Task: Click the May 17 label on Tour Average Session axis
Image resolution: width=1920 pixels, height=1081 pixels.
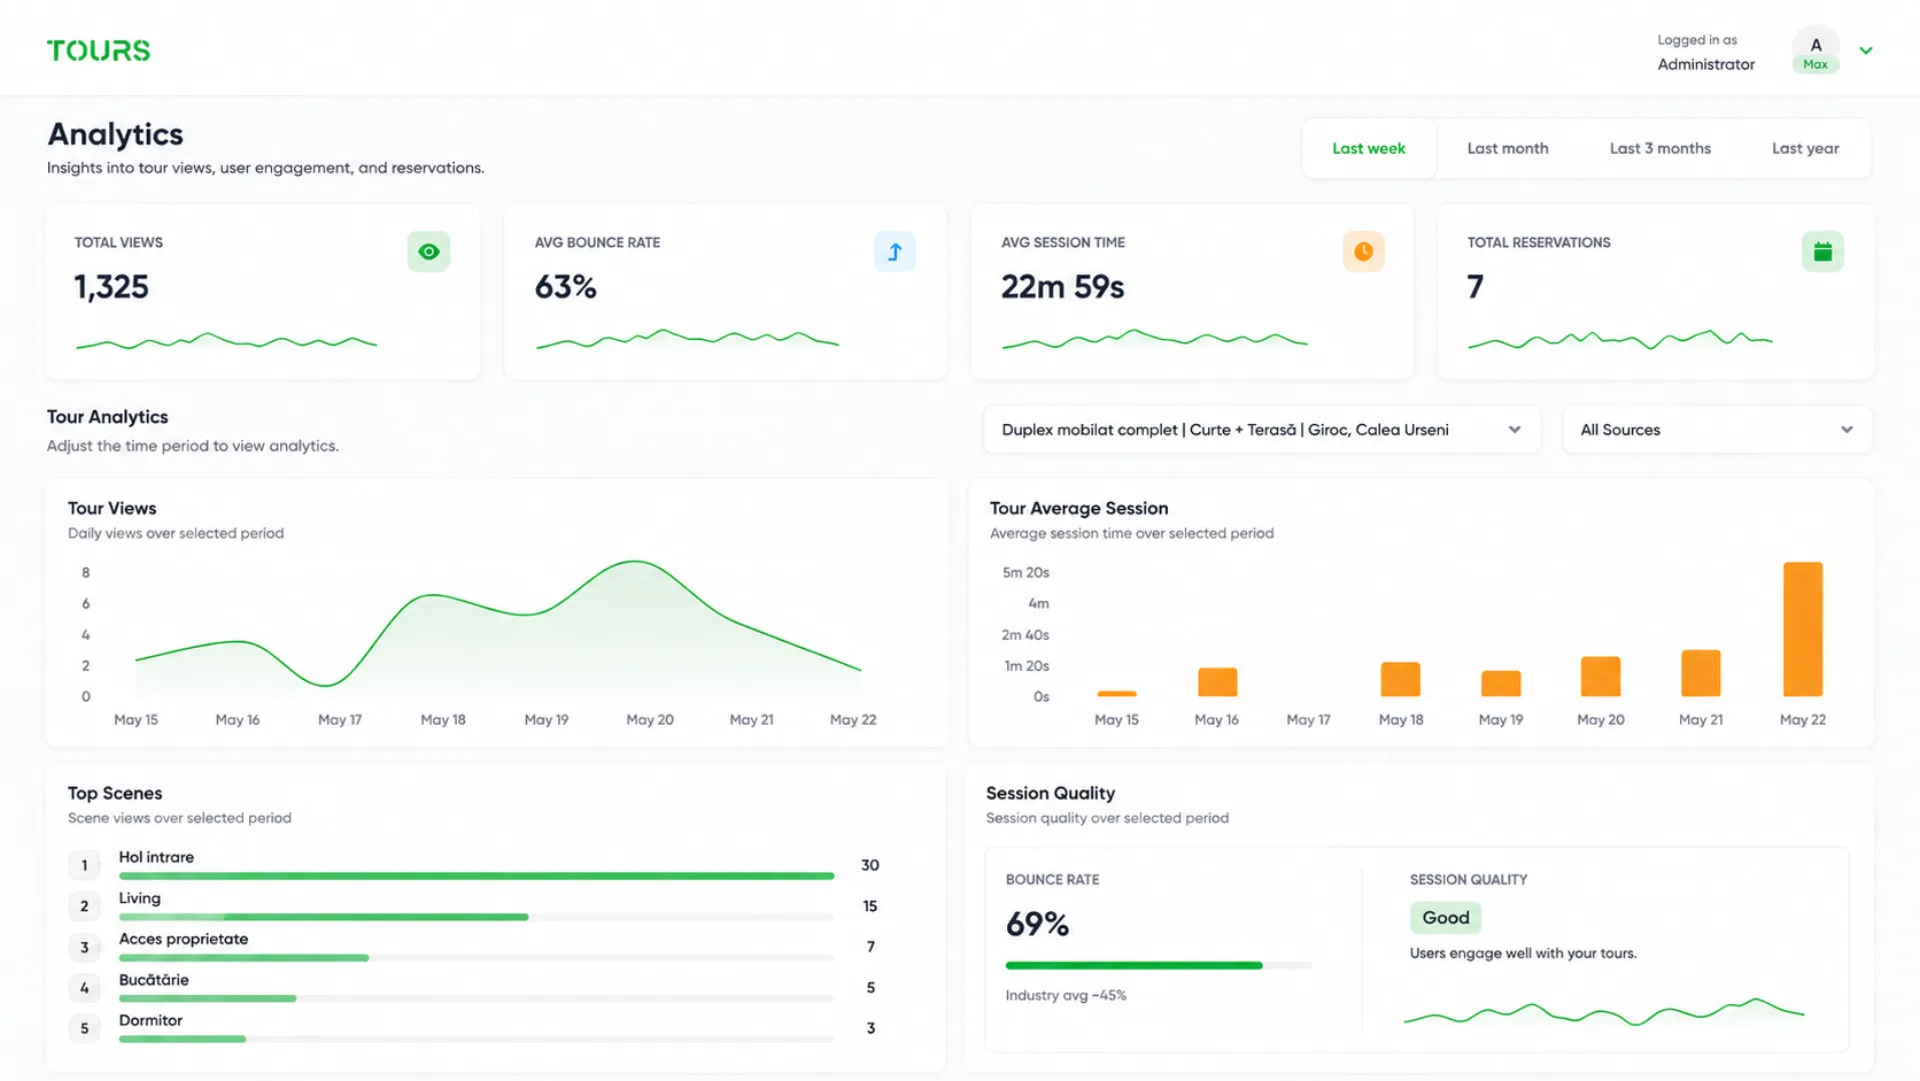Action: coord(1308,720)
